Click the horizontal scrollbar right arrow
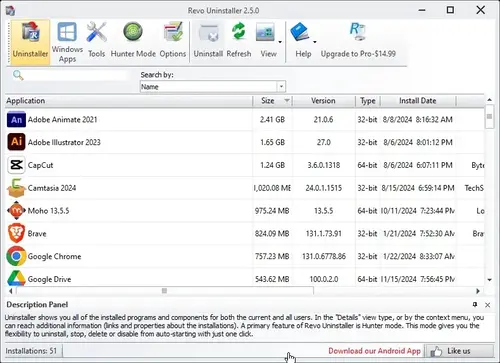Viewport: 500px width, 363px height. (x=478, y=291)
